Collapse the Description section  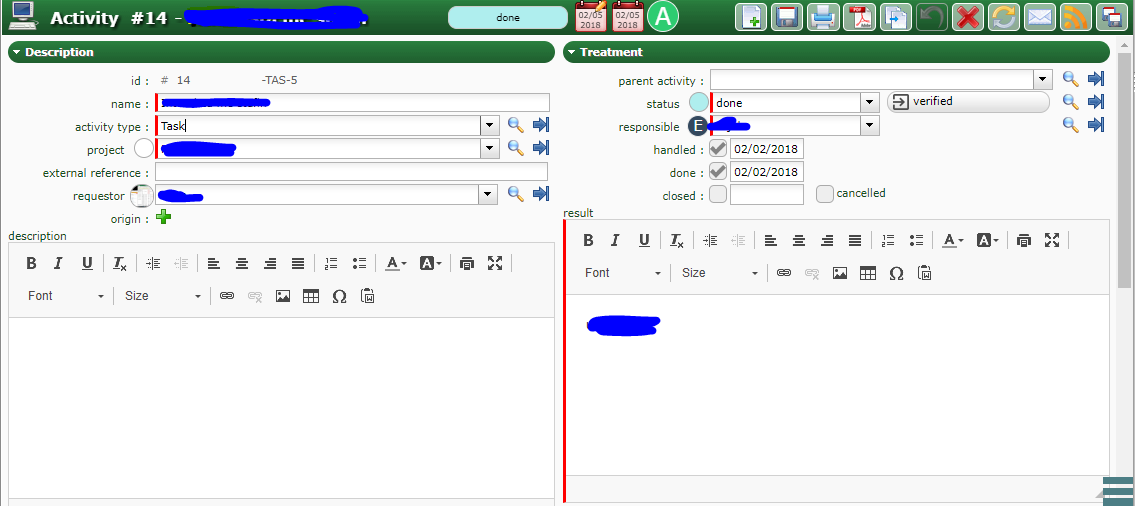(16, 52)
